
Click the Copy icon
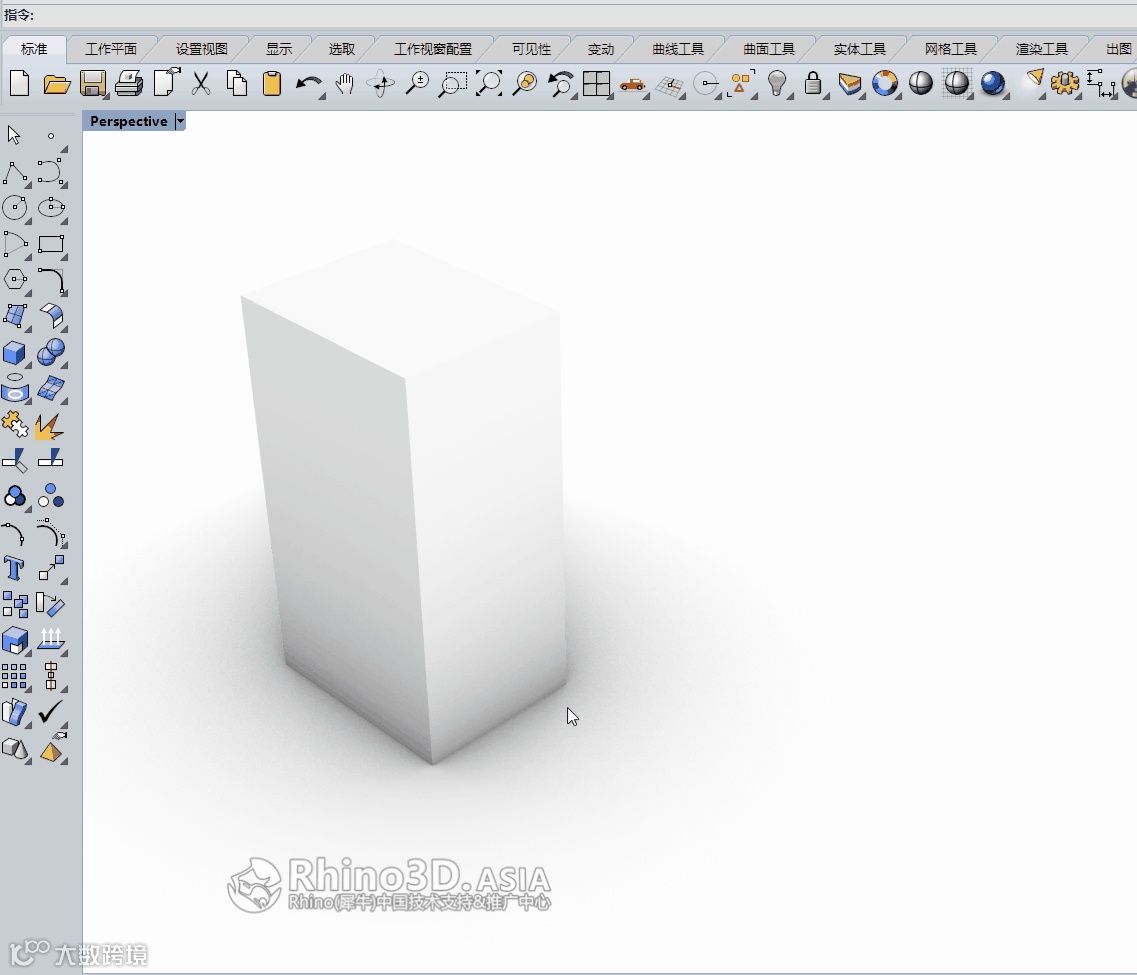click(x=236, y=84)
